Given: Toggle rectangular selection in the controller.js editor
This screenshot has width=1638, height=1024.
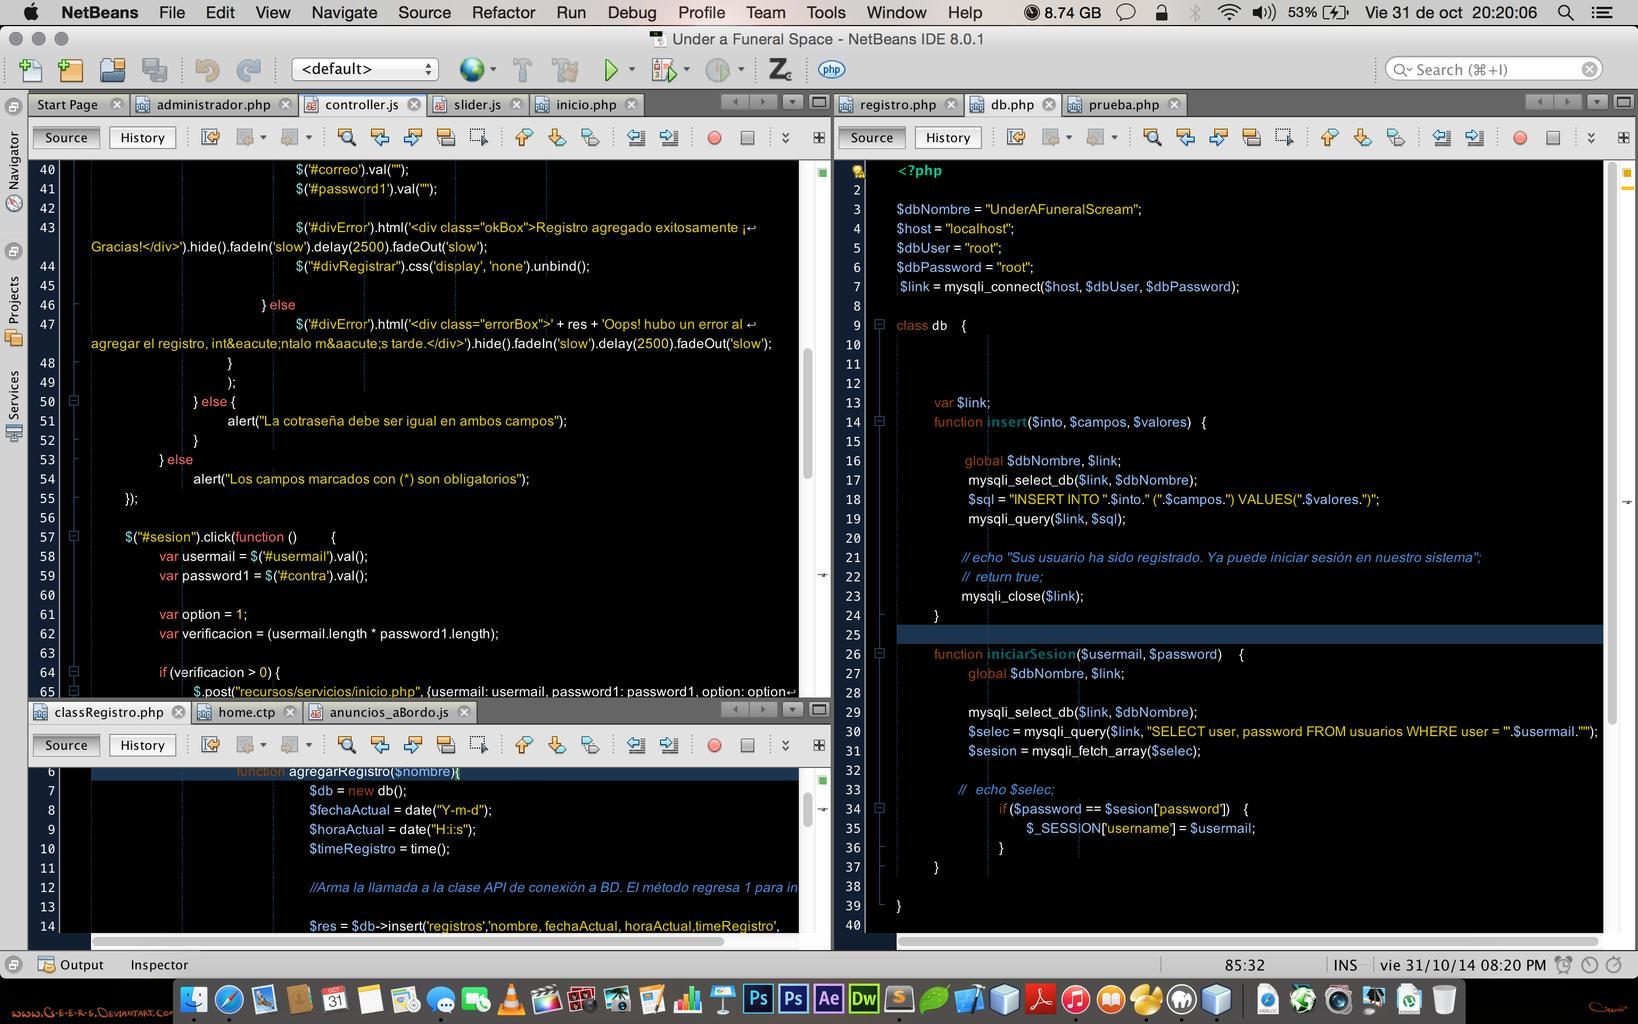Looking at the screenshot, I should (x=478, y=138).
